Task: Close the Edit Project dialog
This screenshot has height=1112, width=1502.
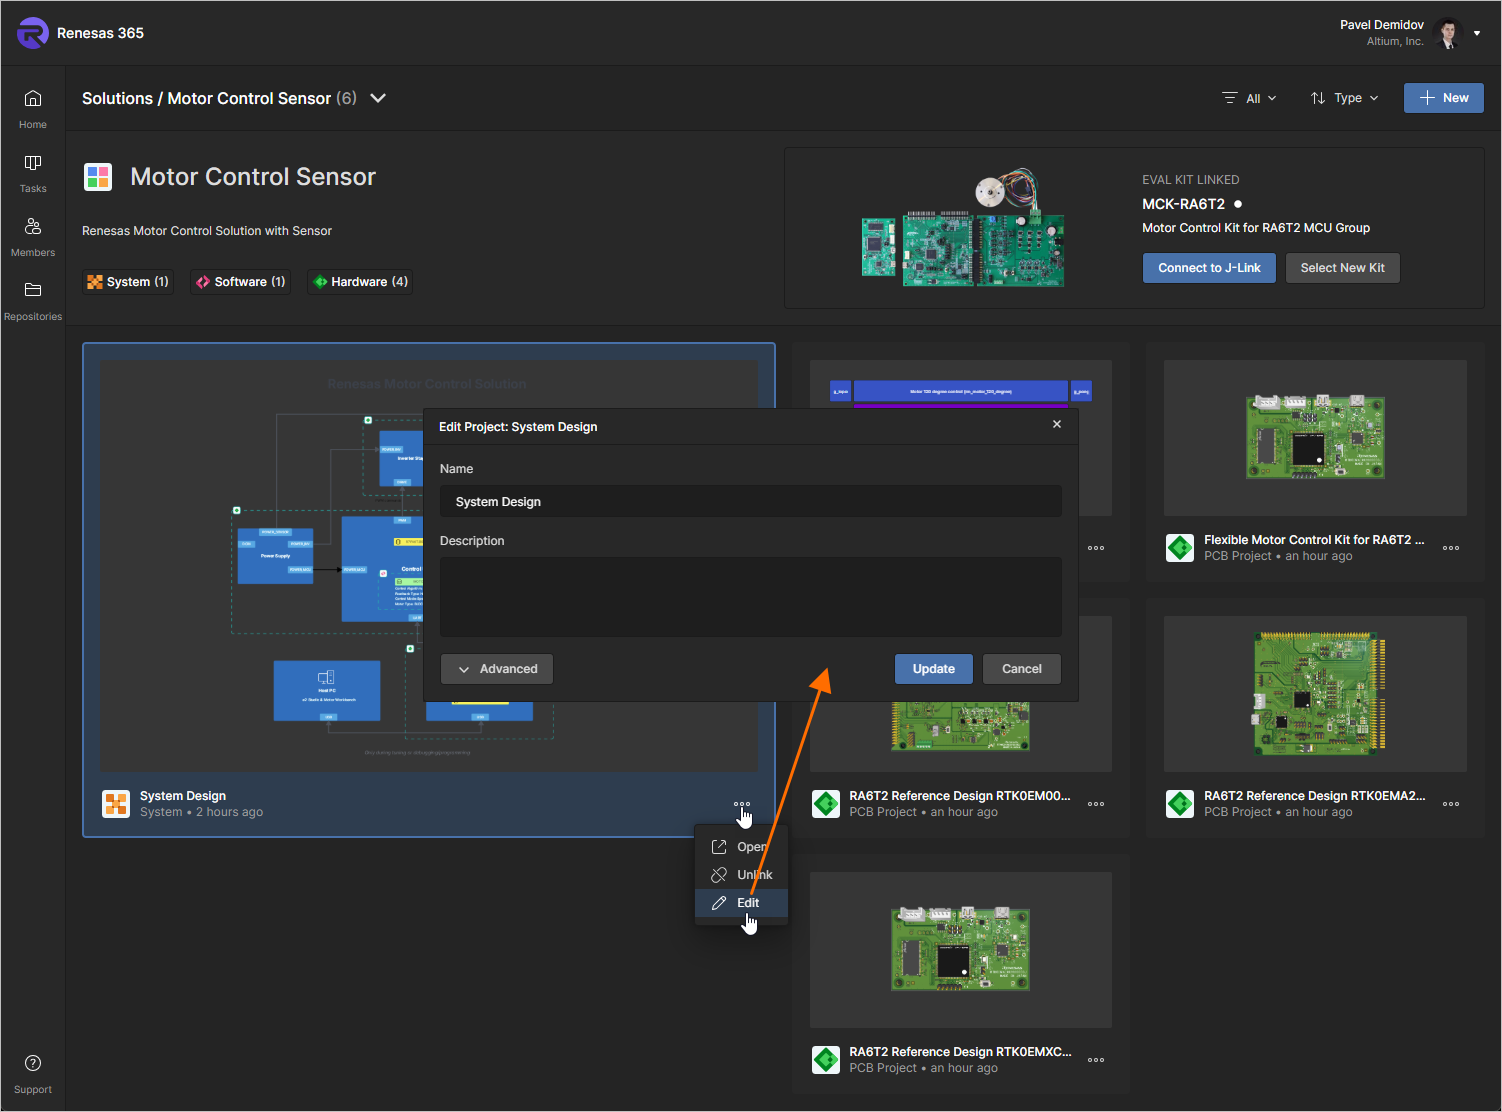Action: pyautogui.click(x=1057, y=425)
